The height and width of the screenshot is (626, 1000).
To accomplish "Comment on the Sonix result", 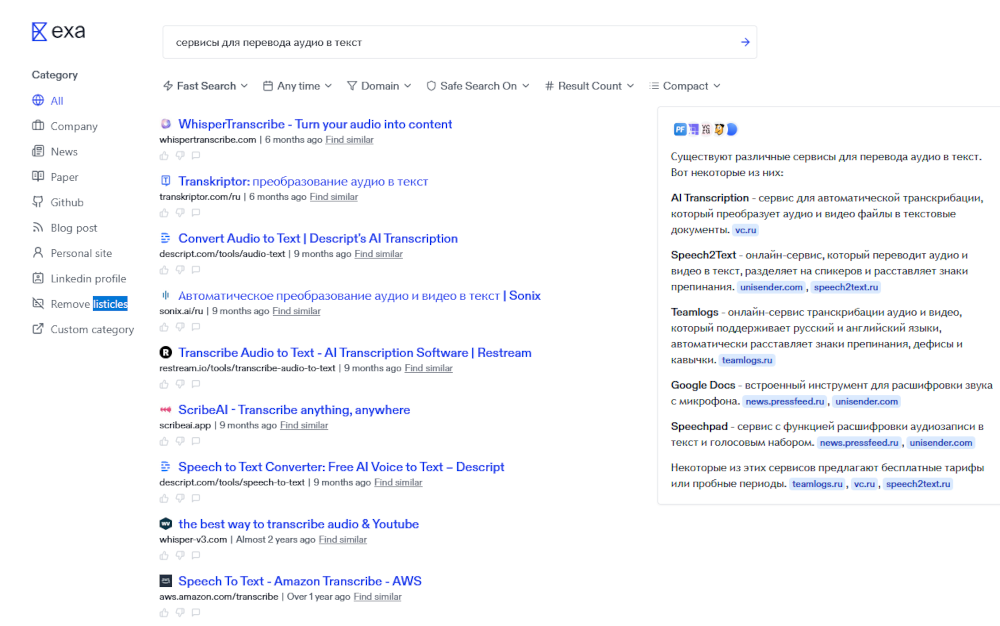I will click(x=196, y=327).
